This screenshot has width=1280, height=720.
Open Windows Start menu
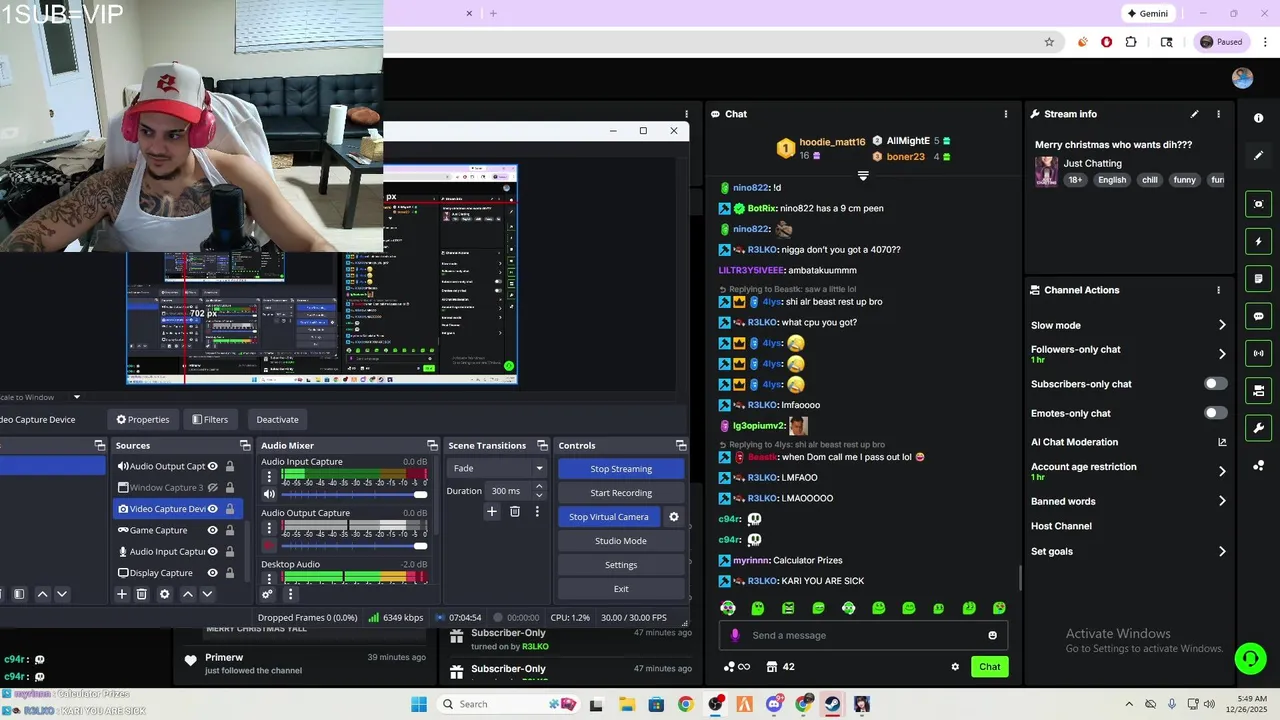tap(418, 704)
